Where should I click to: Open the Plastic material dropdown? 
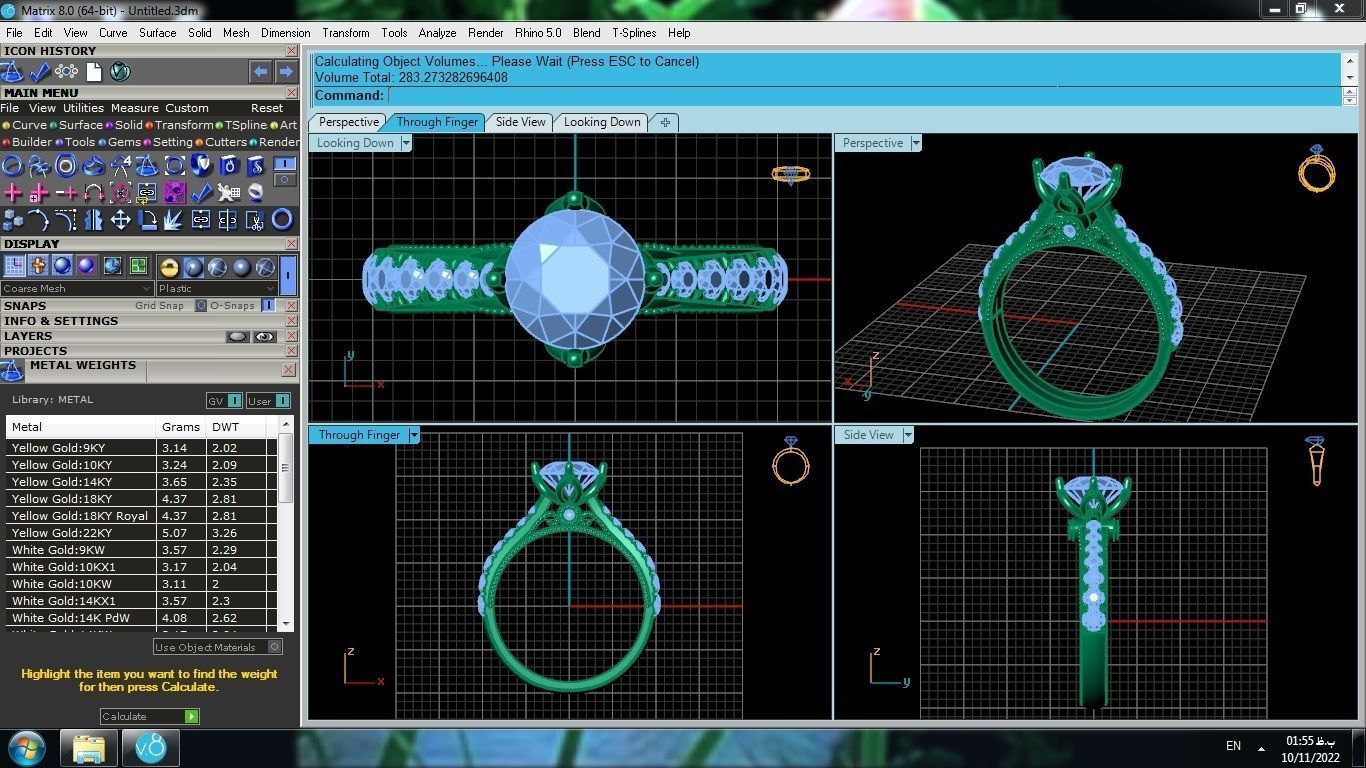click(217, 288)
